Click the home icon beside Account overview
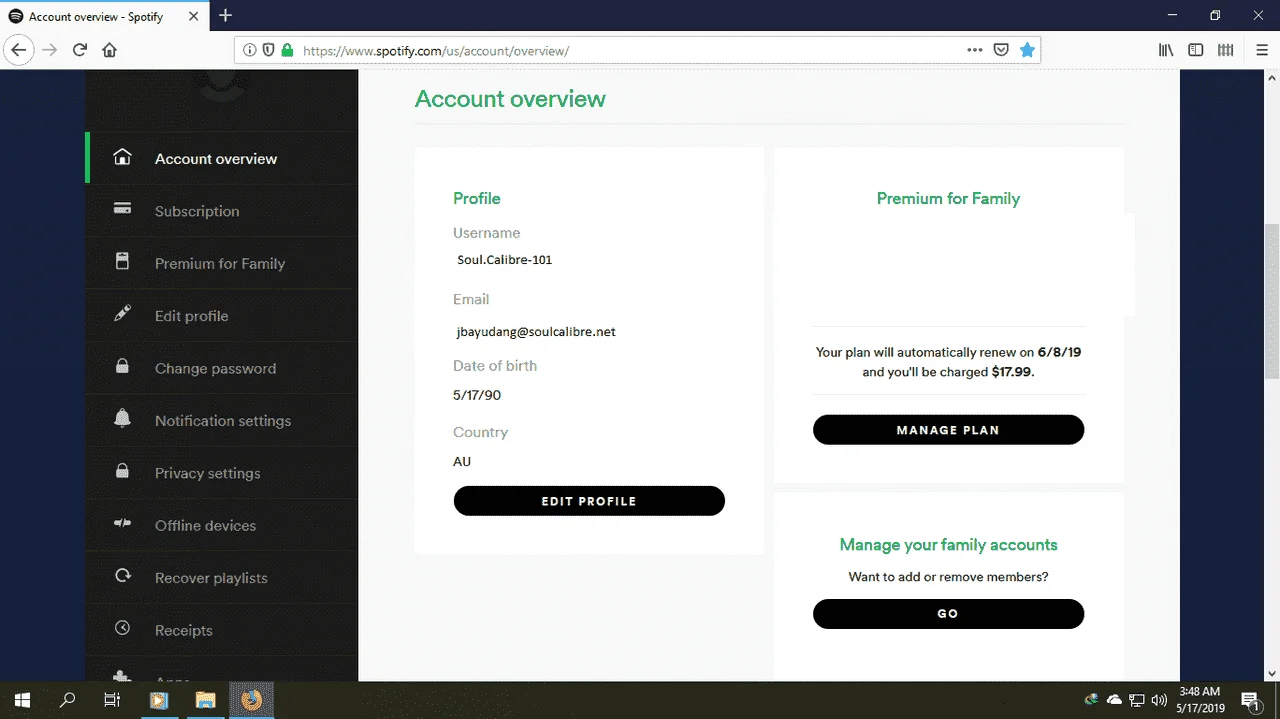This screenshot has width=1280, height=719. 122,157
